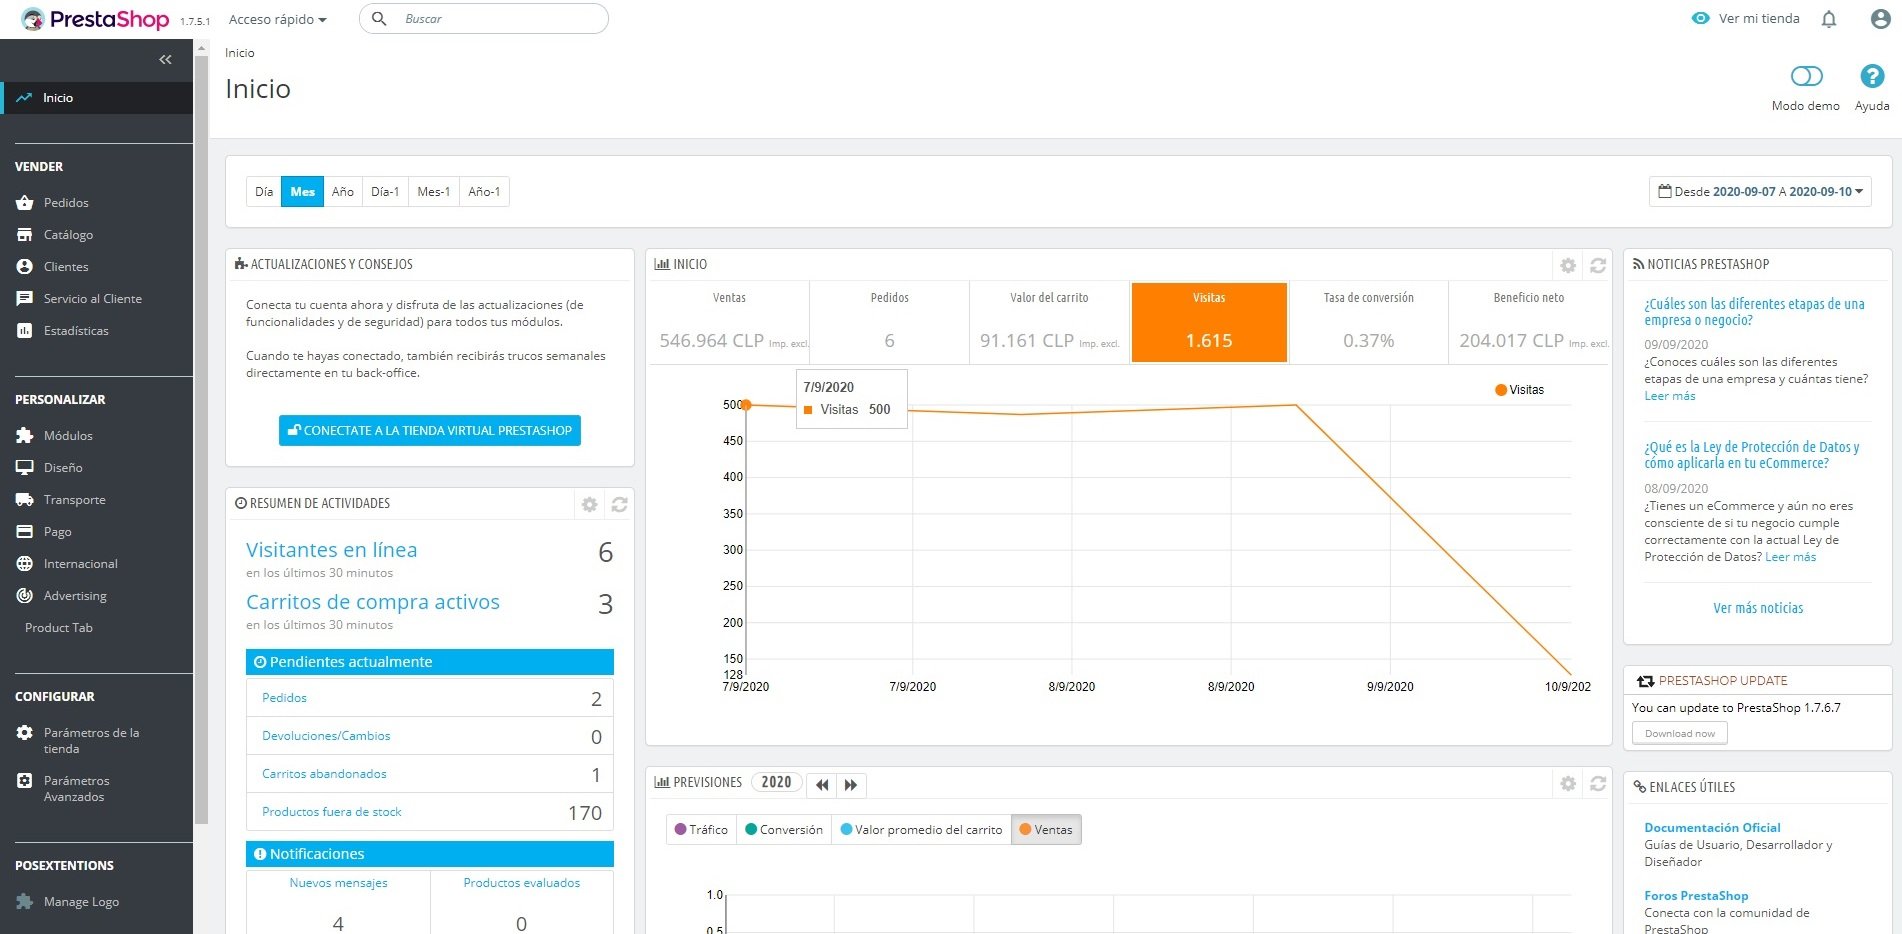This screenshot has height=934, width=1902.
Task: Open the Carritos abandonados link
Action: tap(324, 774)
